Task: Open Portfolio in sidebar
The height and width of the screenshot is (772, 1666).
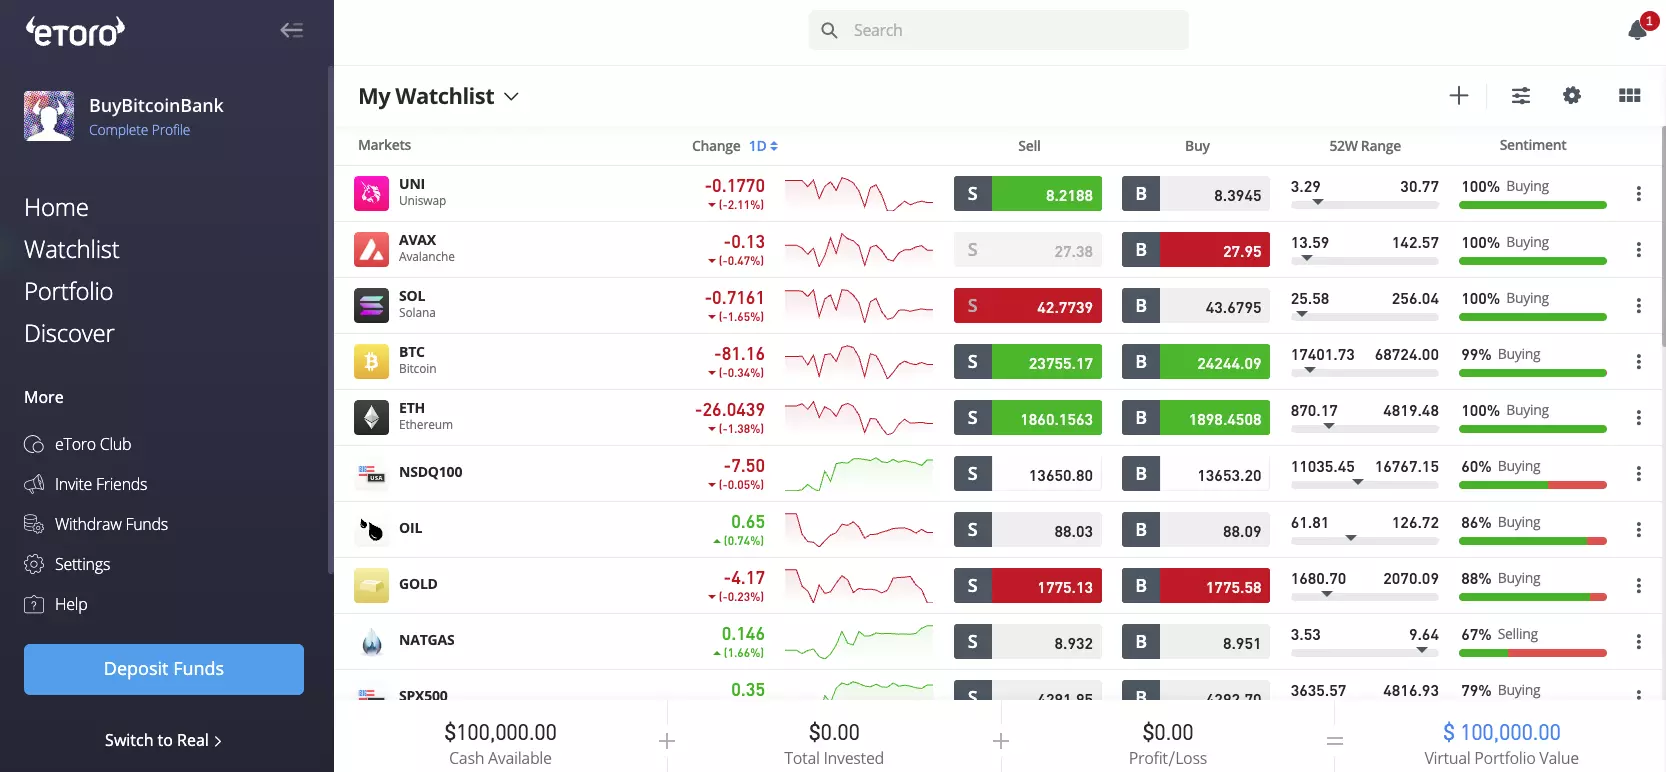Action: click(x=68, y=291)
